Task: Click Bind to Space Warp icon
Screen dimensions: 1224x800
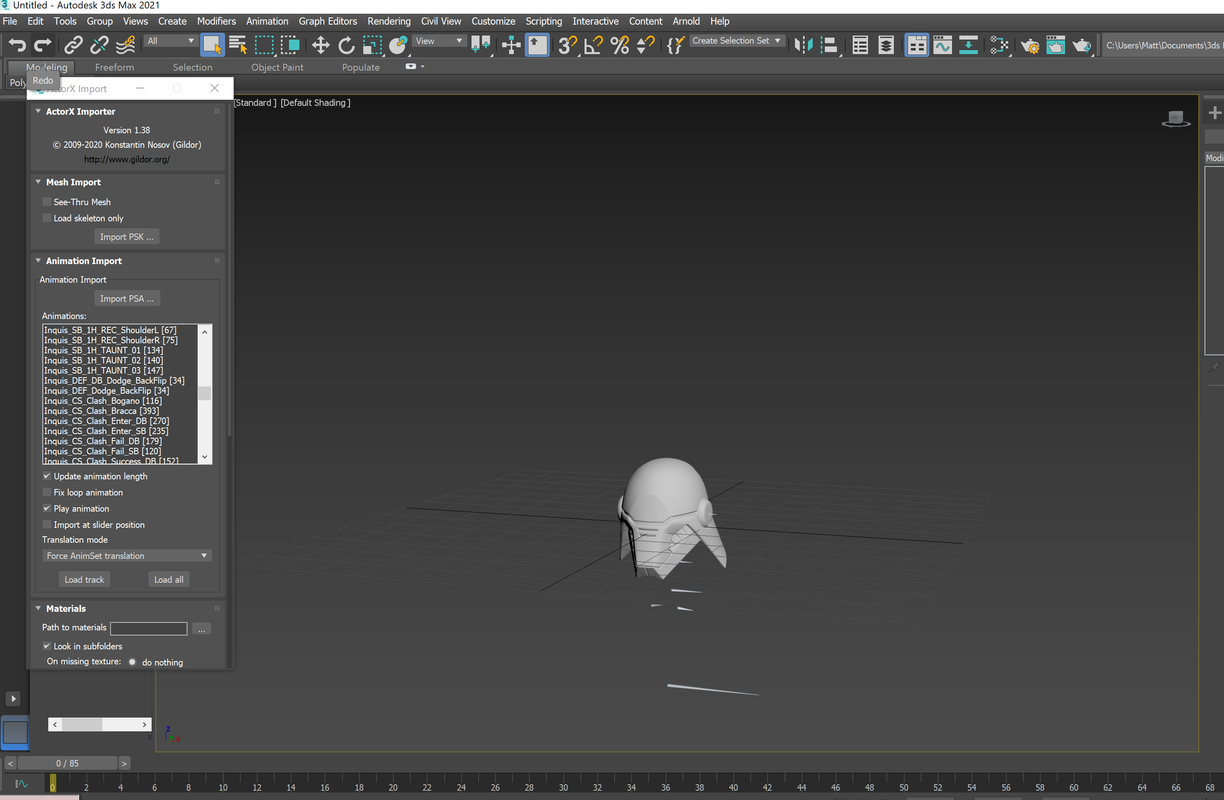Action: coord(125,45)
